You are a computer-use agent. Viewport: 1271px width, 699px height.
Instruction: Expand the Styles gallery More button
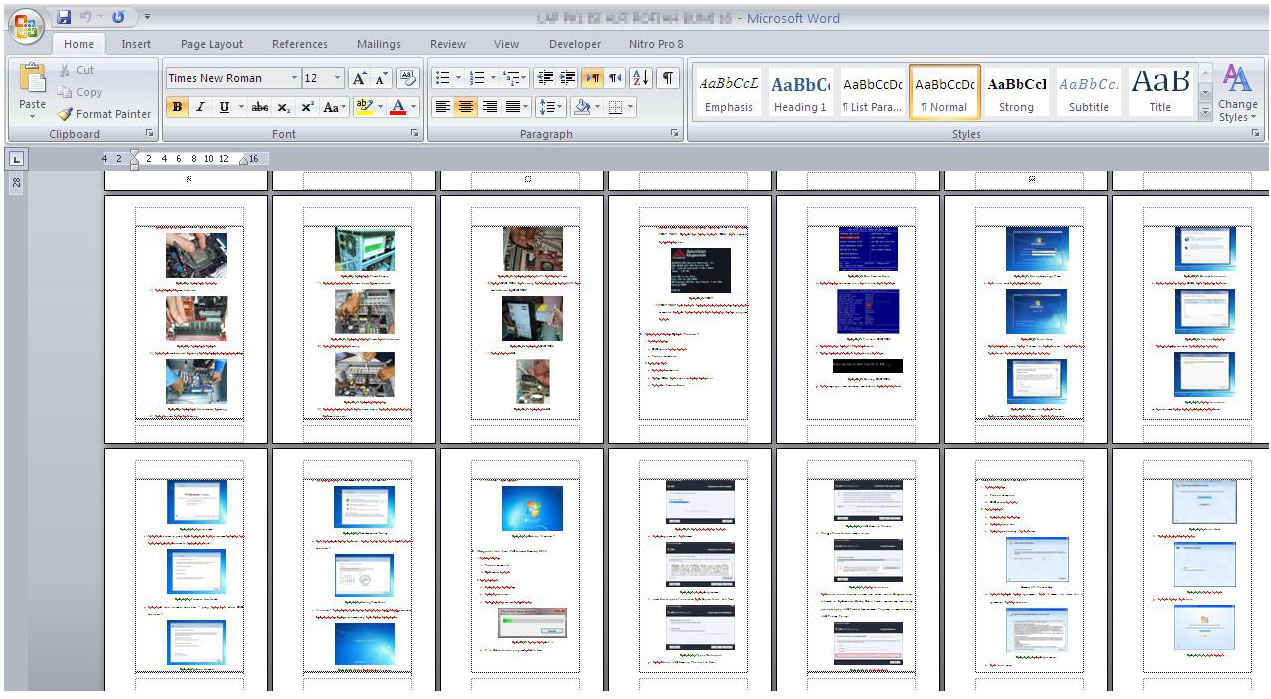click(1205, 114)
